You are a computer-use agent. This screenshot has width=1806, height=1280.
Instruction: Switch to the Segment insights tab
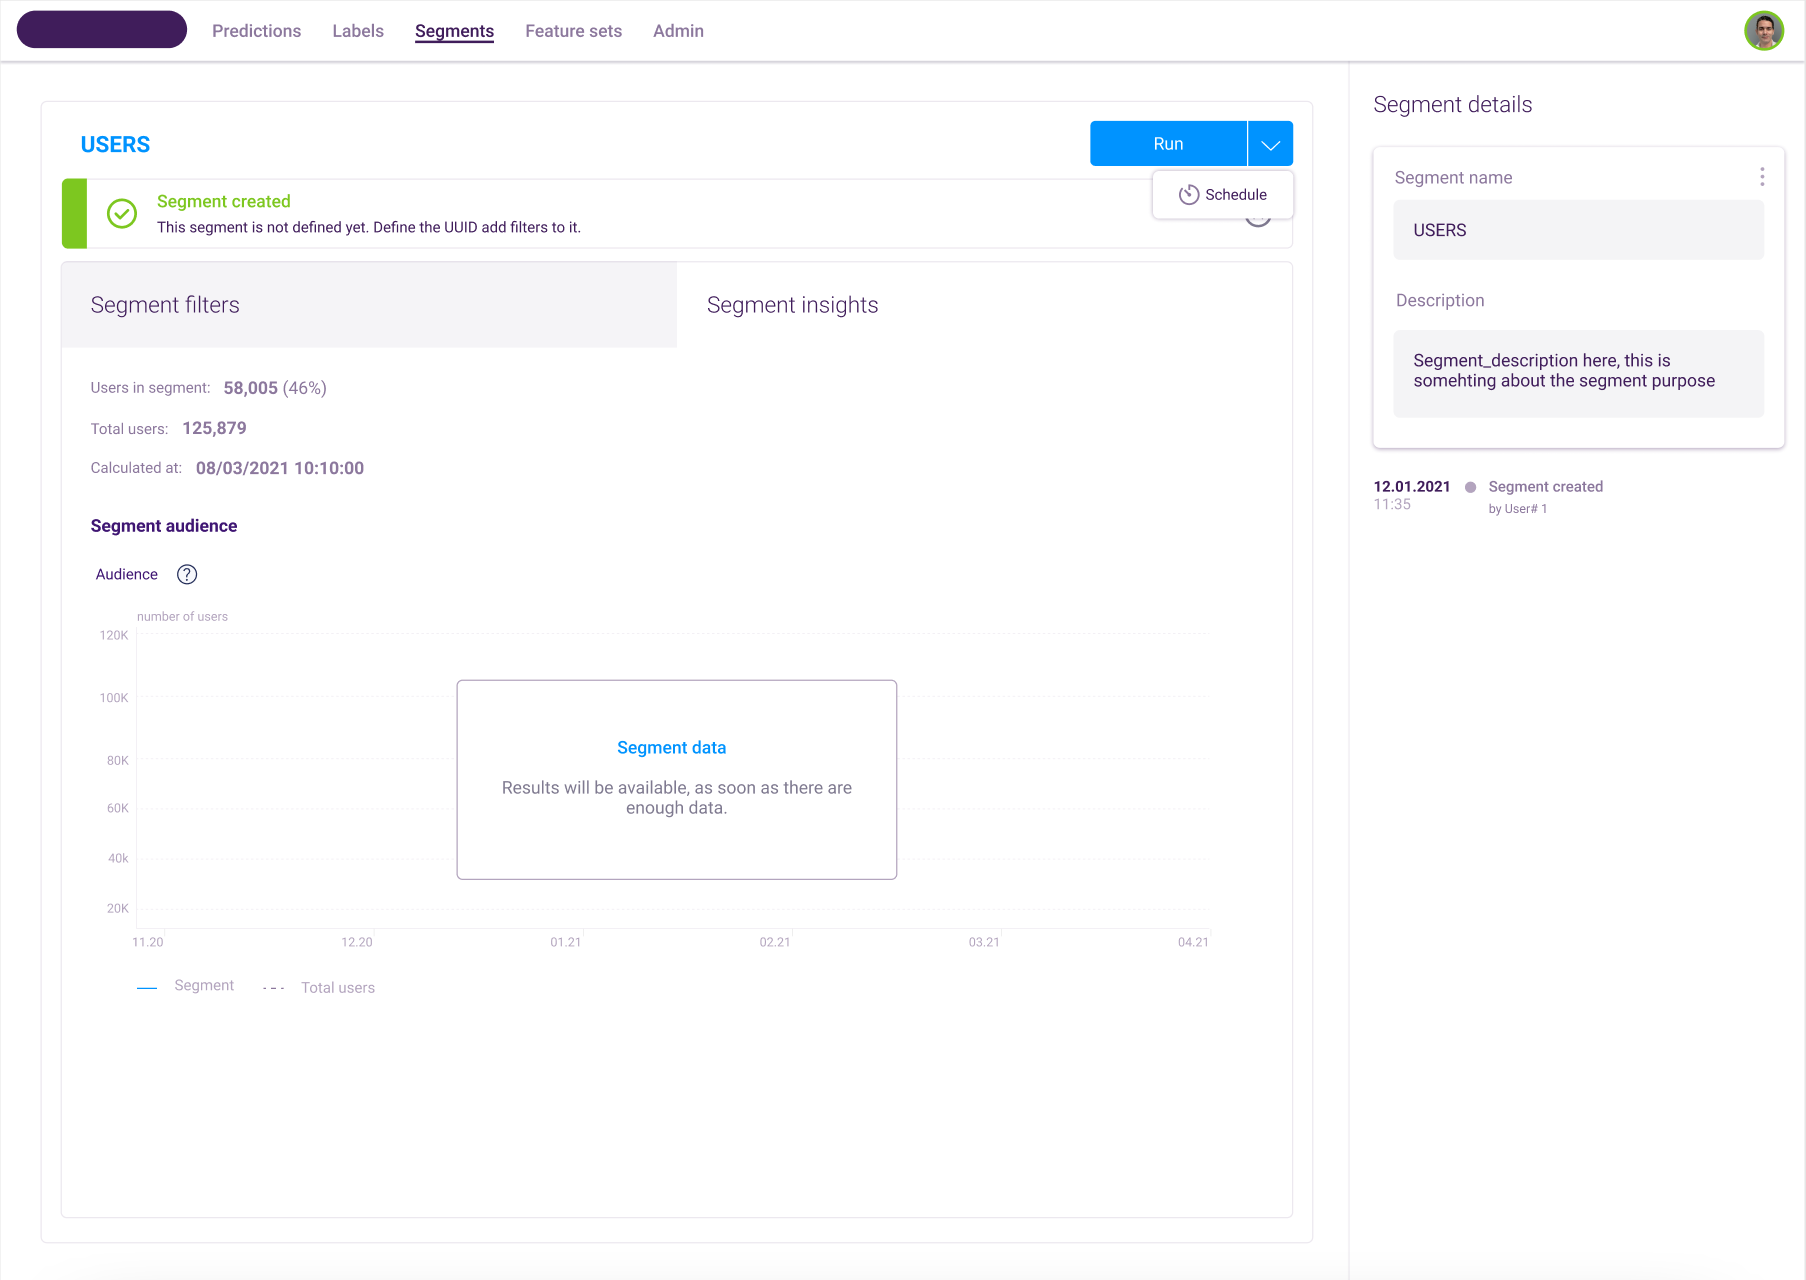click(792, 305)
